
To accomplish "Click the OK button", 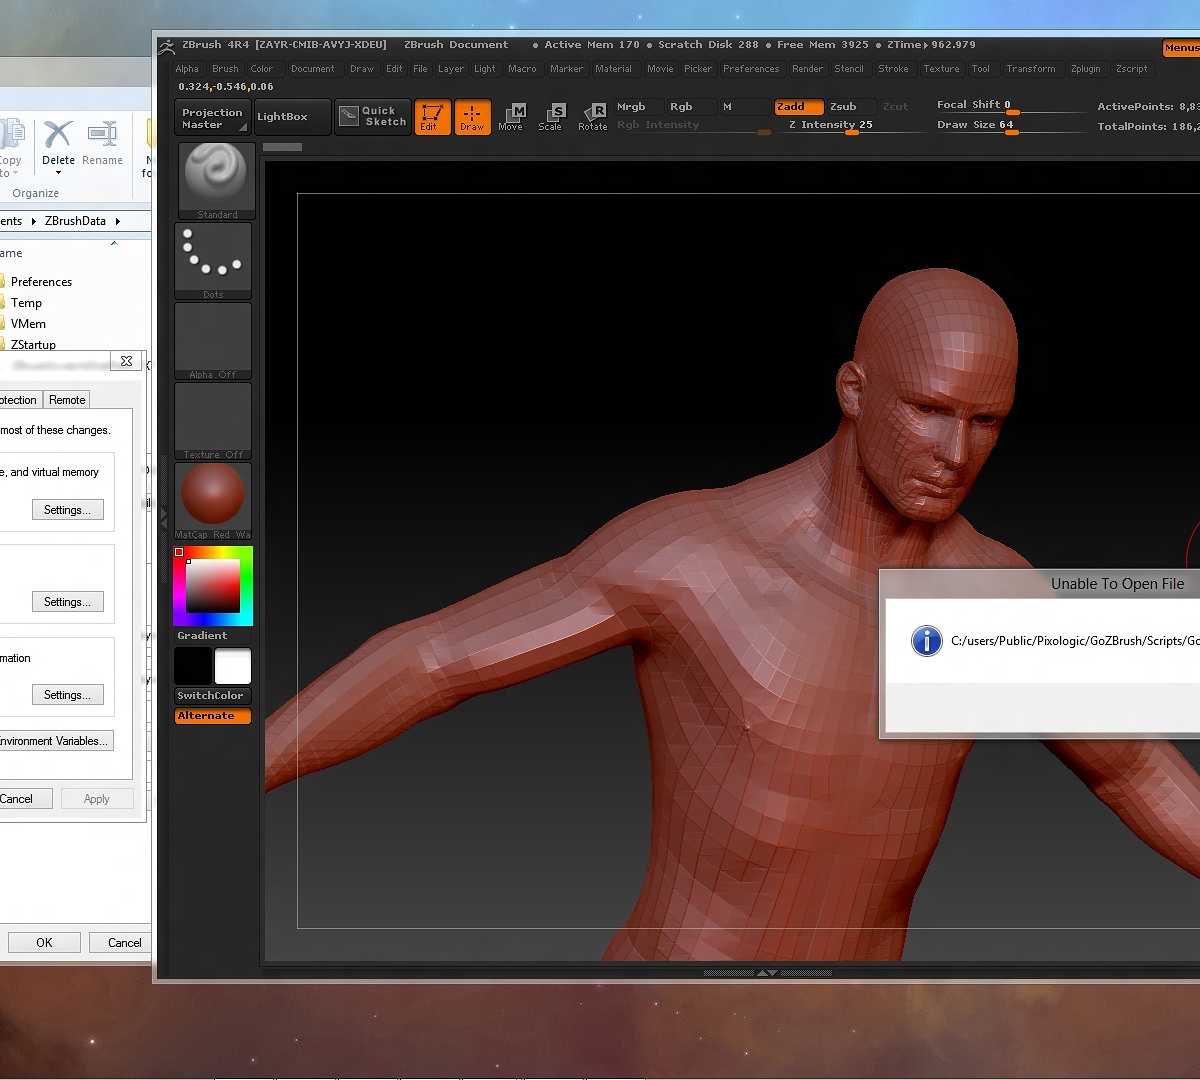I will (44, 943).
